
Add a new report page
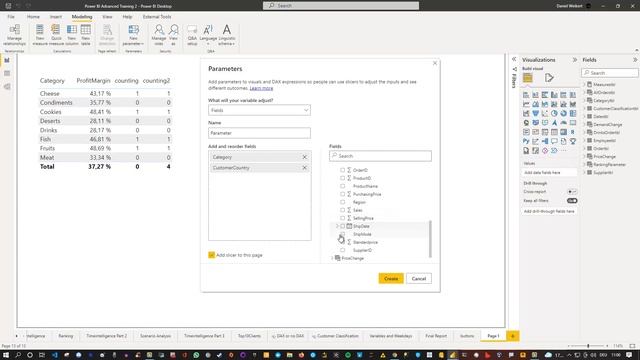(513, 336)
